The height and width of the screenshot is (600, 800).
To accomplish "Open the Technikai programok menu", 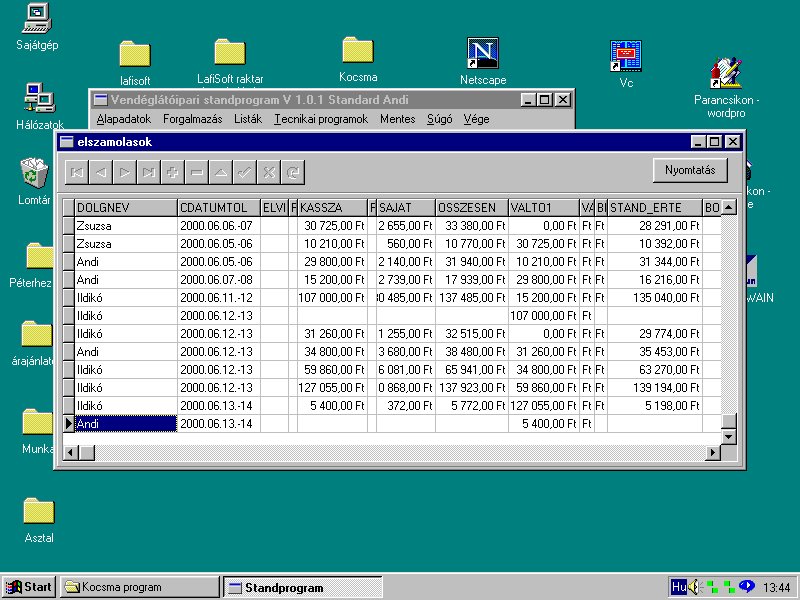I will tap(321, 119).
